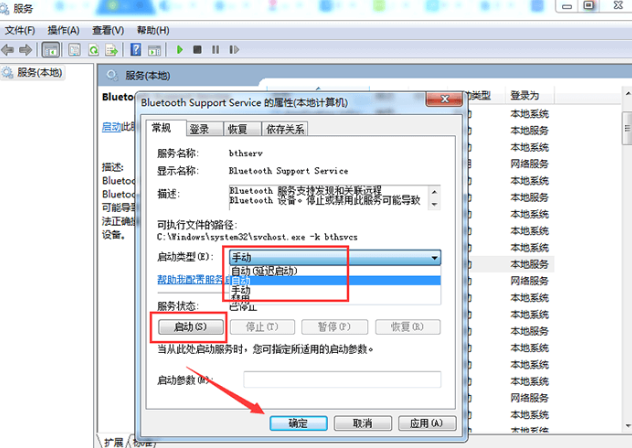Click the description box scroll-down arrow

click(434, 204)
